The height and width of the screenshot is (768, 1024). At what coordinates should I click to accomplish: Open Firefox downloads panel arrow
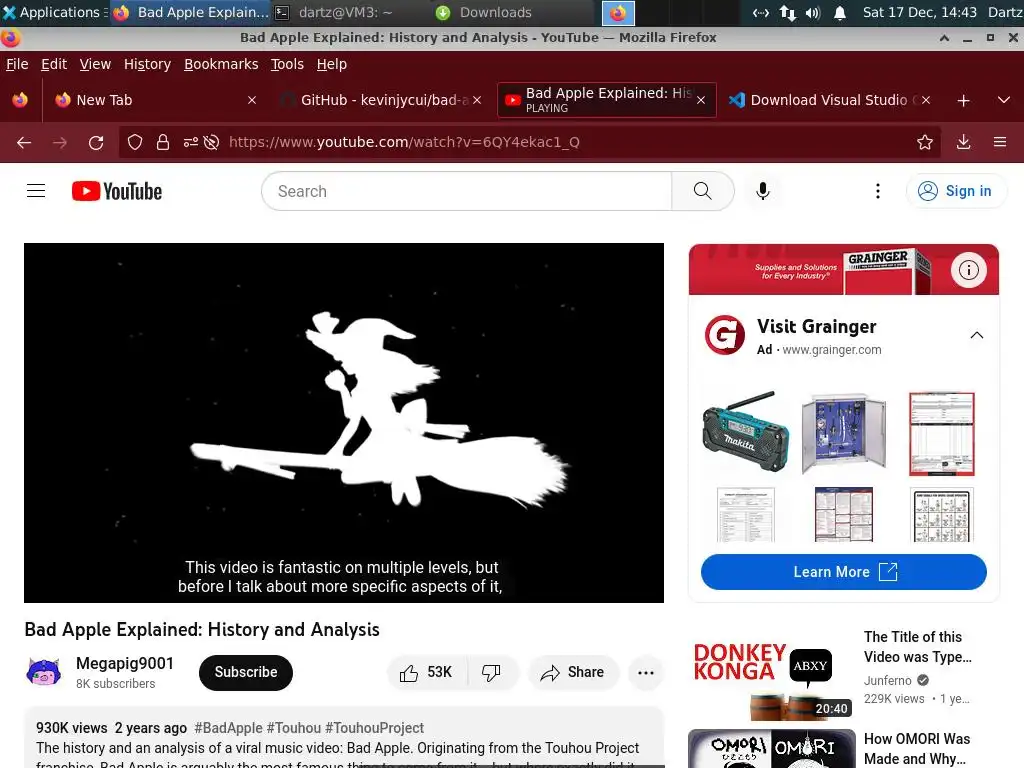click(963, 142)
